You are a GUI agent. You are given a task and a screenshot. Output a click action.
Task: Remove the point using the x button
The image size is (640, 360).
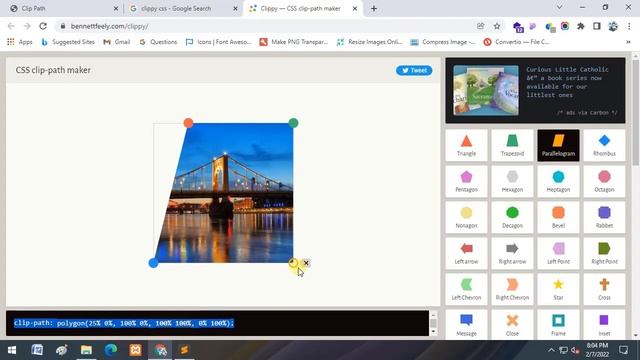(306, 263)
